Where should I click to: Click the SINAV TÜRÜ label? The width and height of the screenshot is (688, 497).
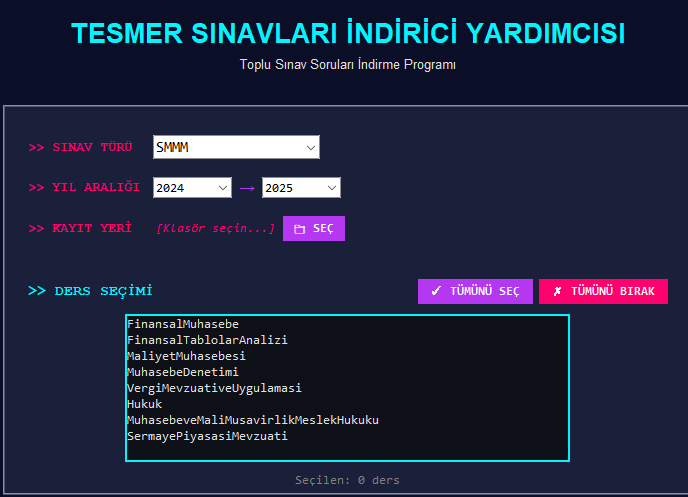click(x=80, y=147)
